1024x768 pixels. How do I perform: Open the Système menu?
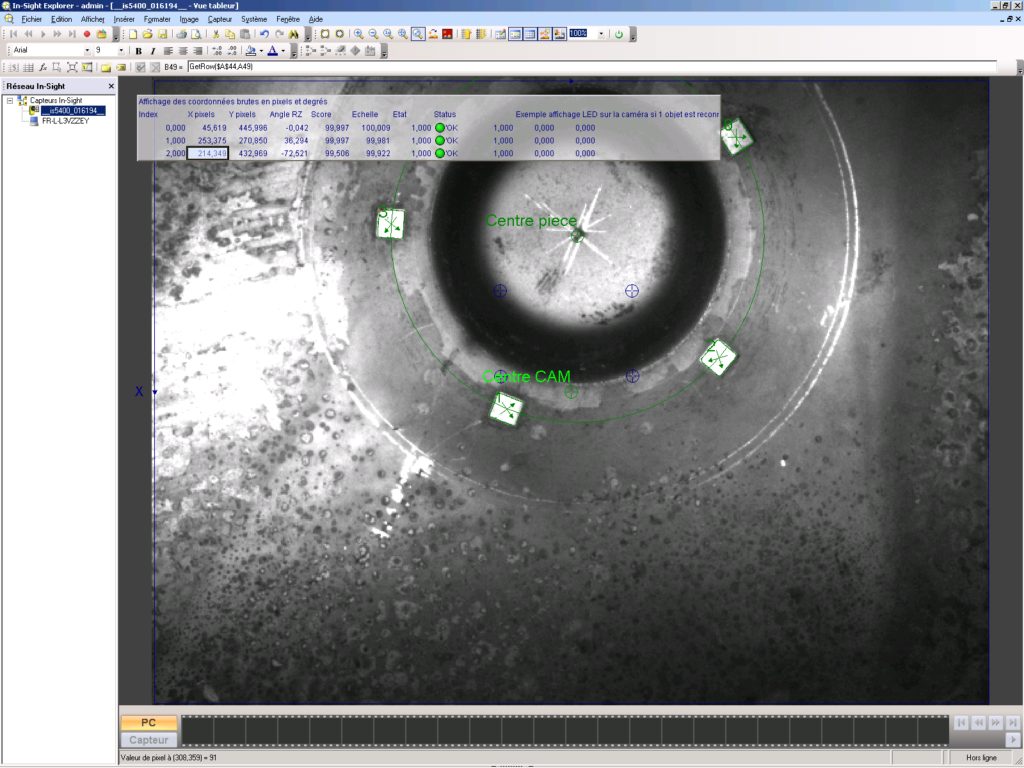(254, 19)
